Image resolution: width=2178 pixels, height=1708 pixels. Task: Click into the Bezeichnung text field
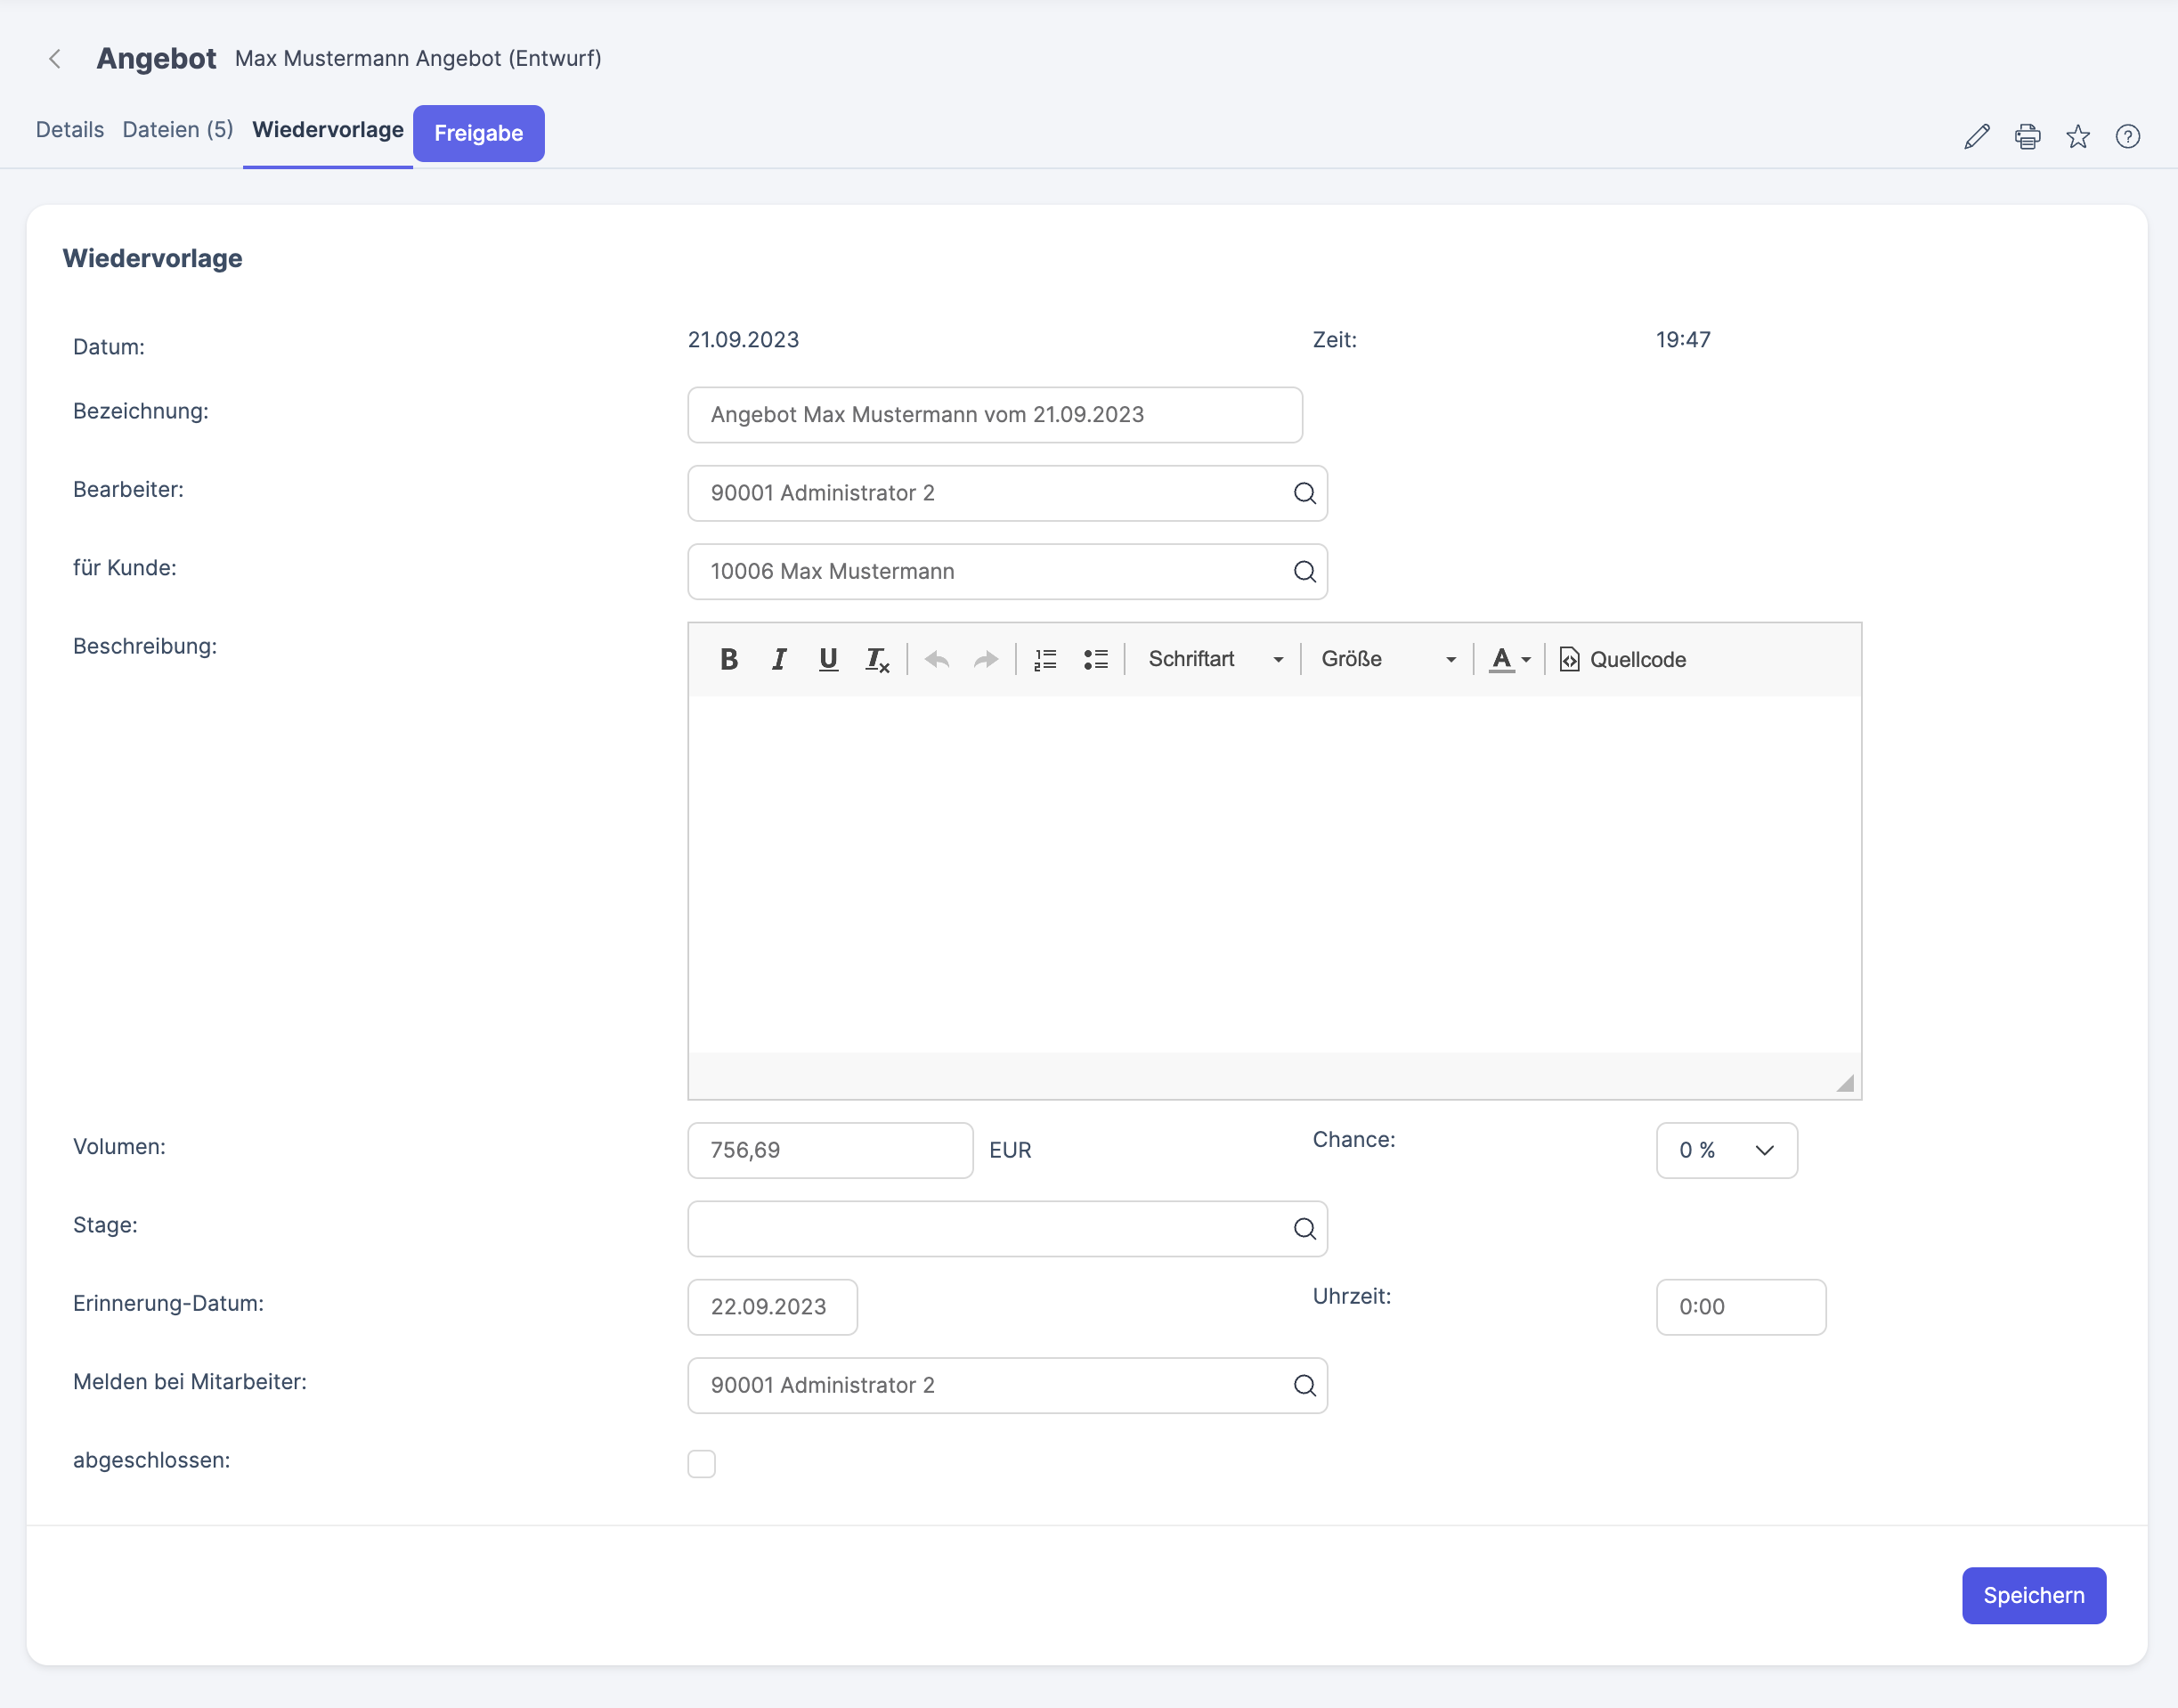(995, 415)
